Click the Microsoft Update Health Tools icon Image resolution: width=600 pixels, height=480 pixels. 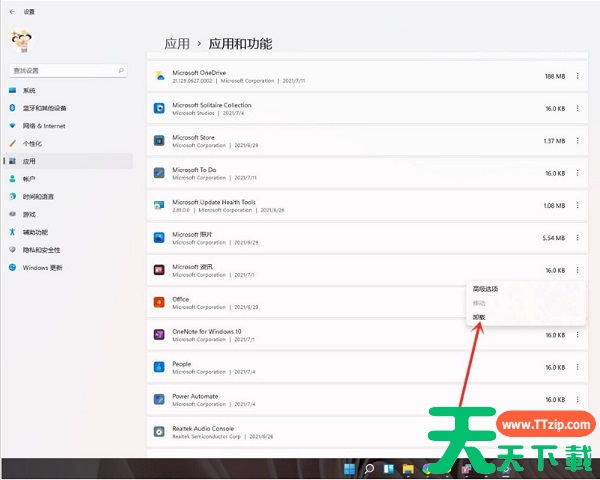pyautogui.click(x=159, y=206)
